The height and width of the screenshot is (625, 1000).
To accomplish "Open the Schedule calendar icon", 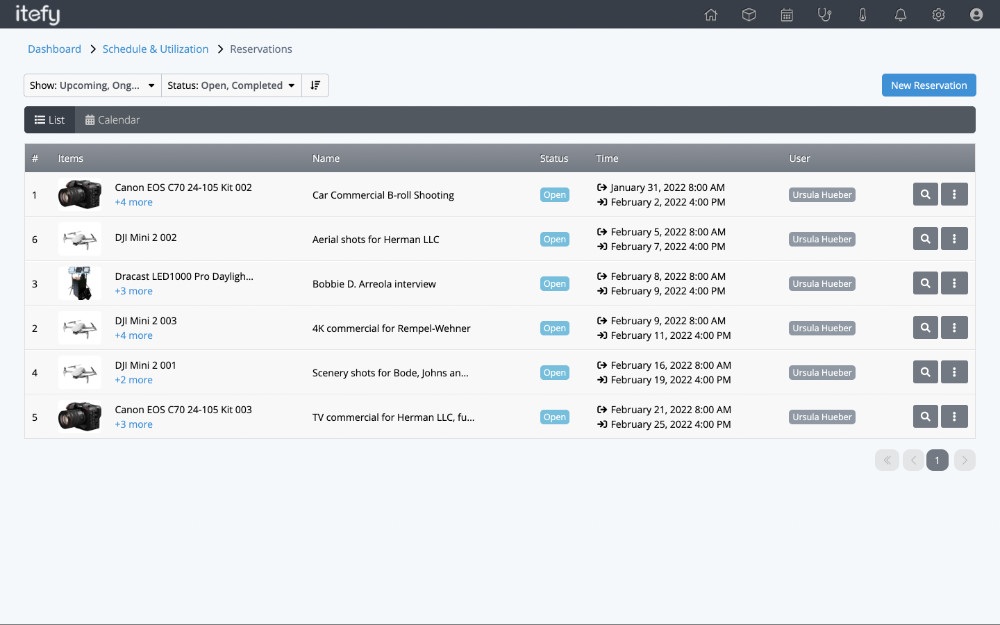I will tap(787, 15).
